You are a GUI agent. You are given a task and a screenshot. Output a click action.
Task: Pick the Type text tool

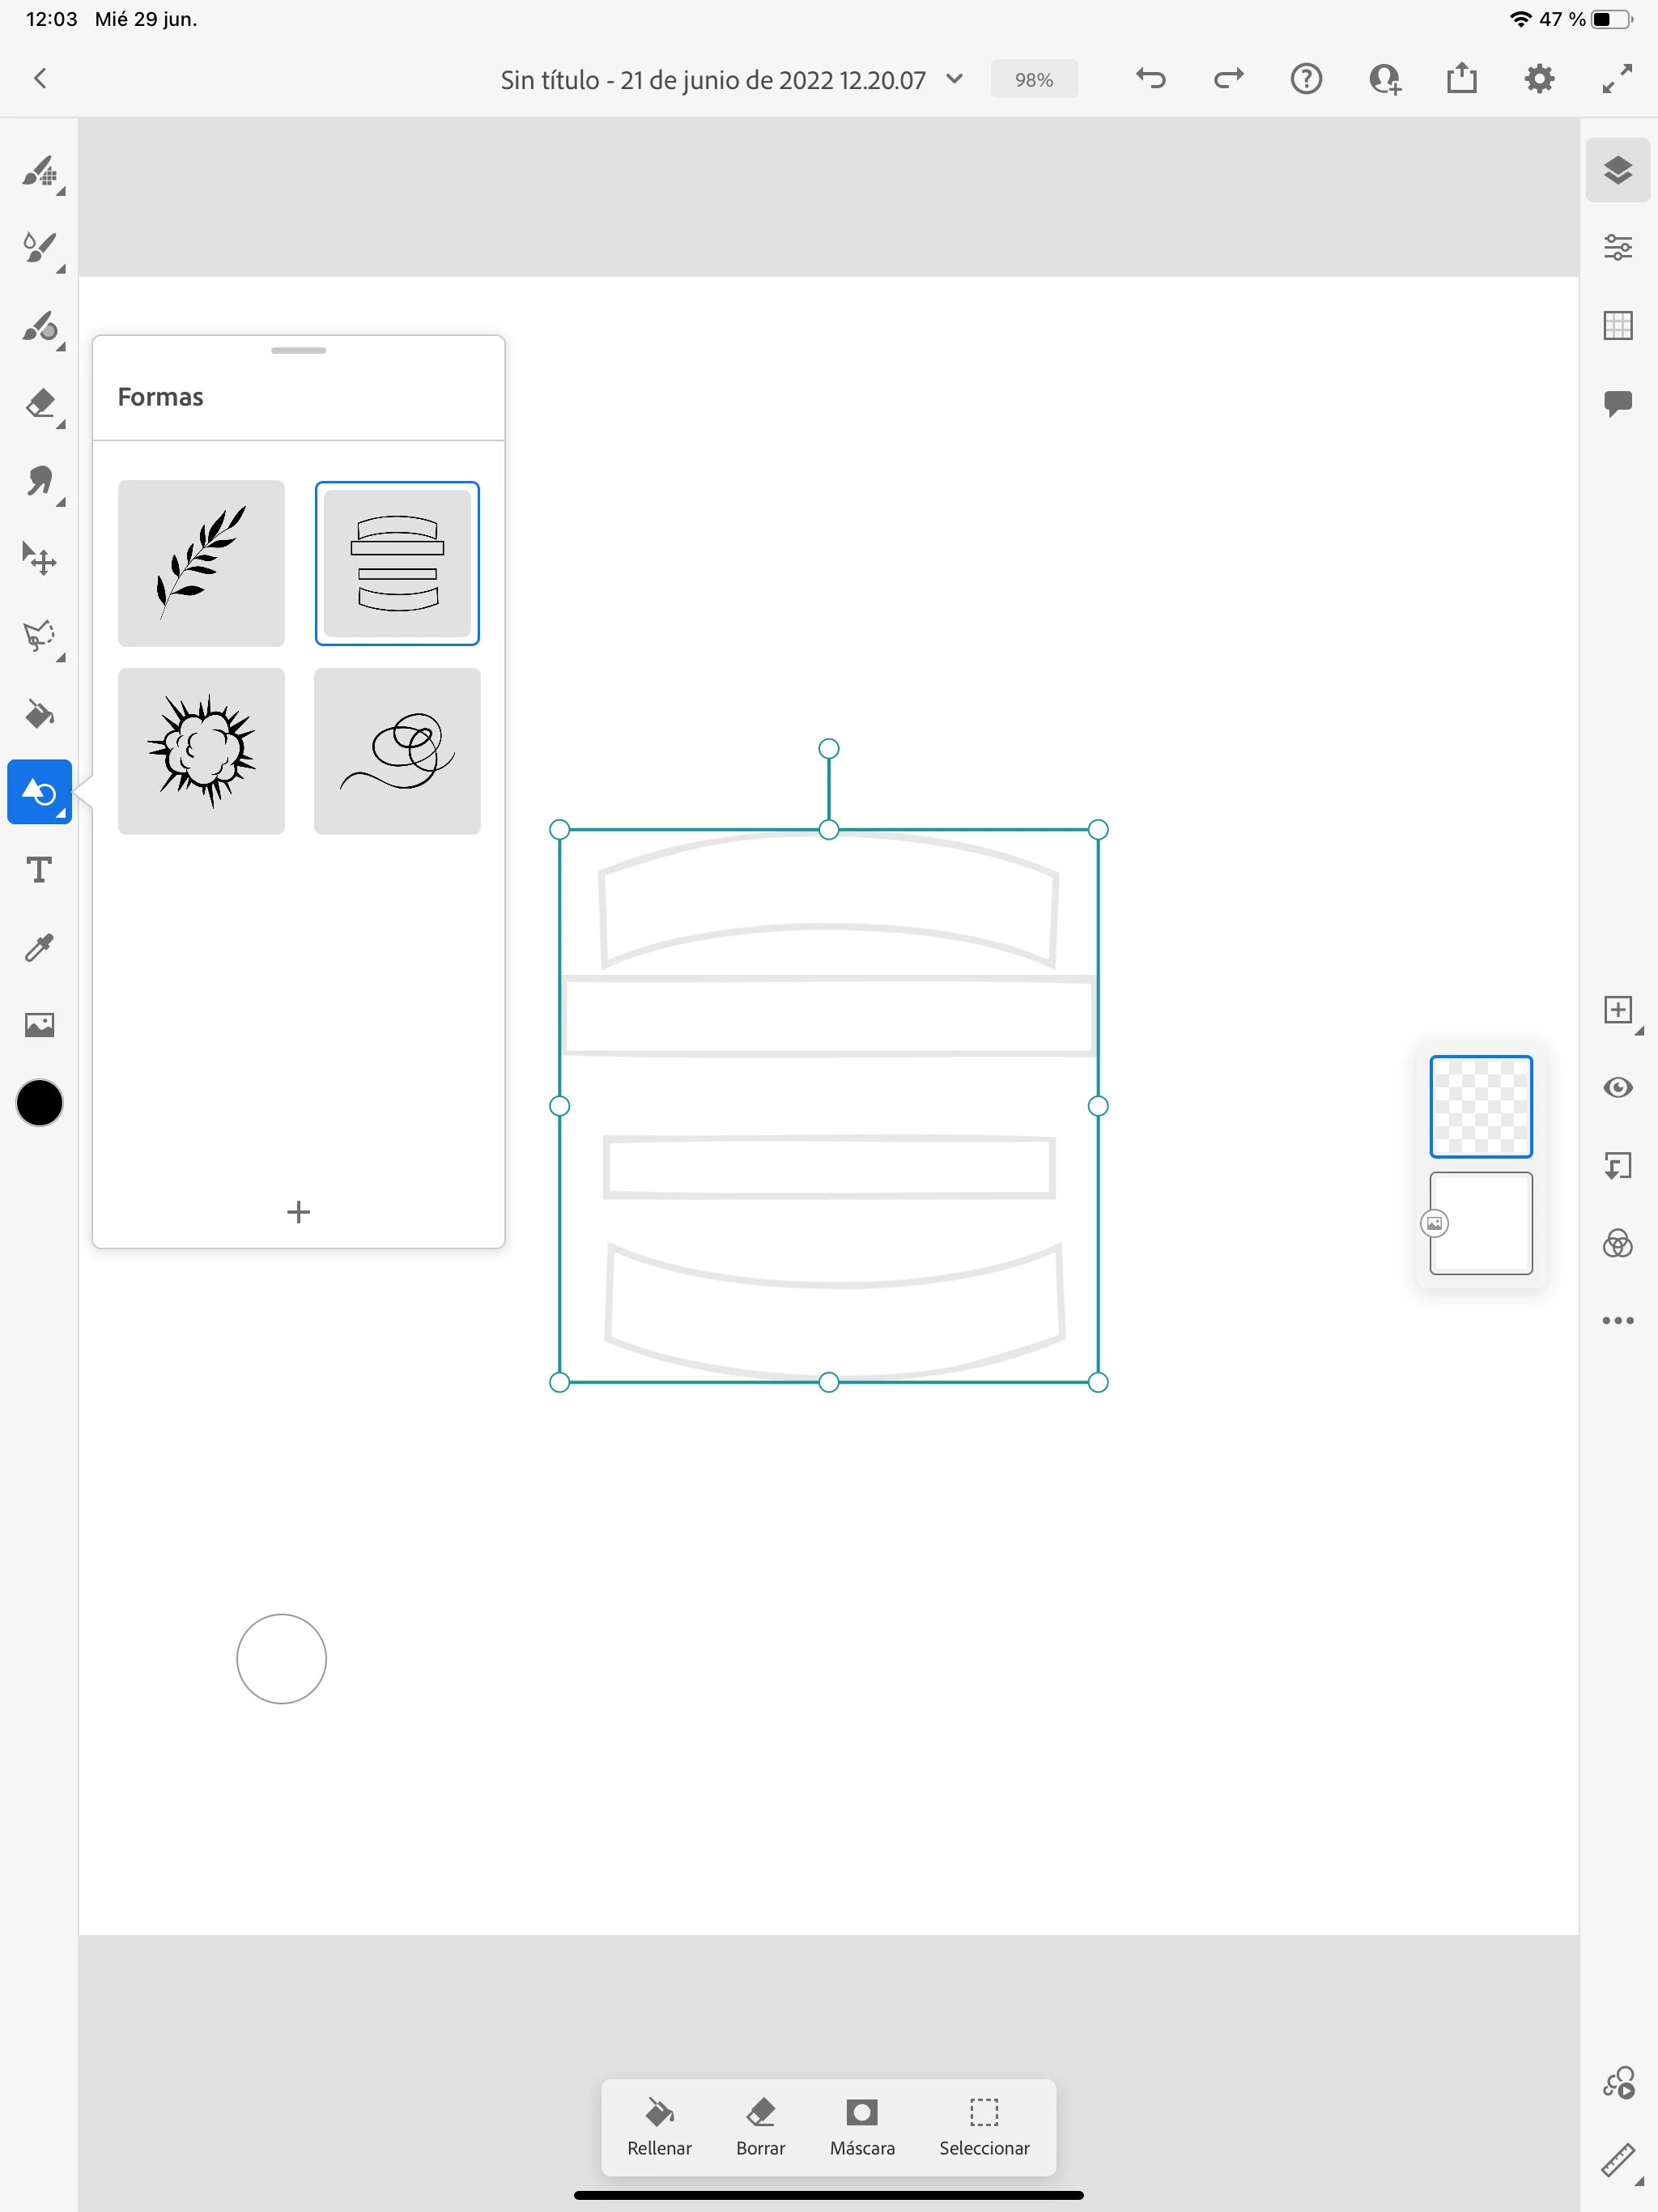point(39,870)
